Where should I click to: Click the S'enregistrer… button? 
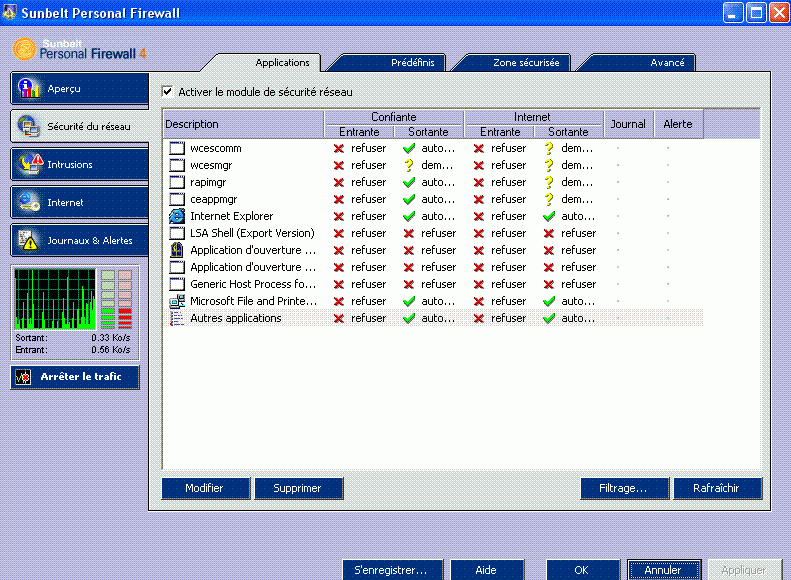[x=393, y=570]
